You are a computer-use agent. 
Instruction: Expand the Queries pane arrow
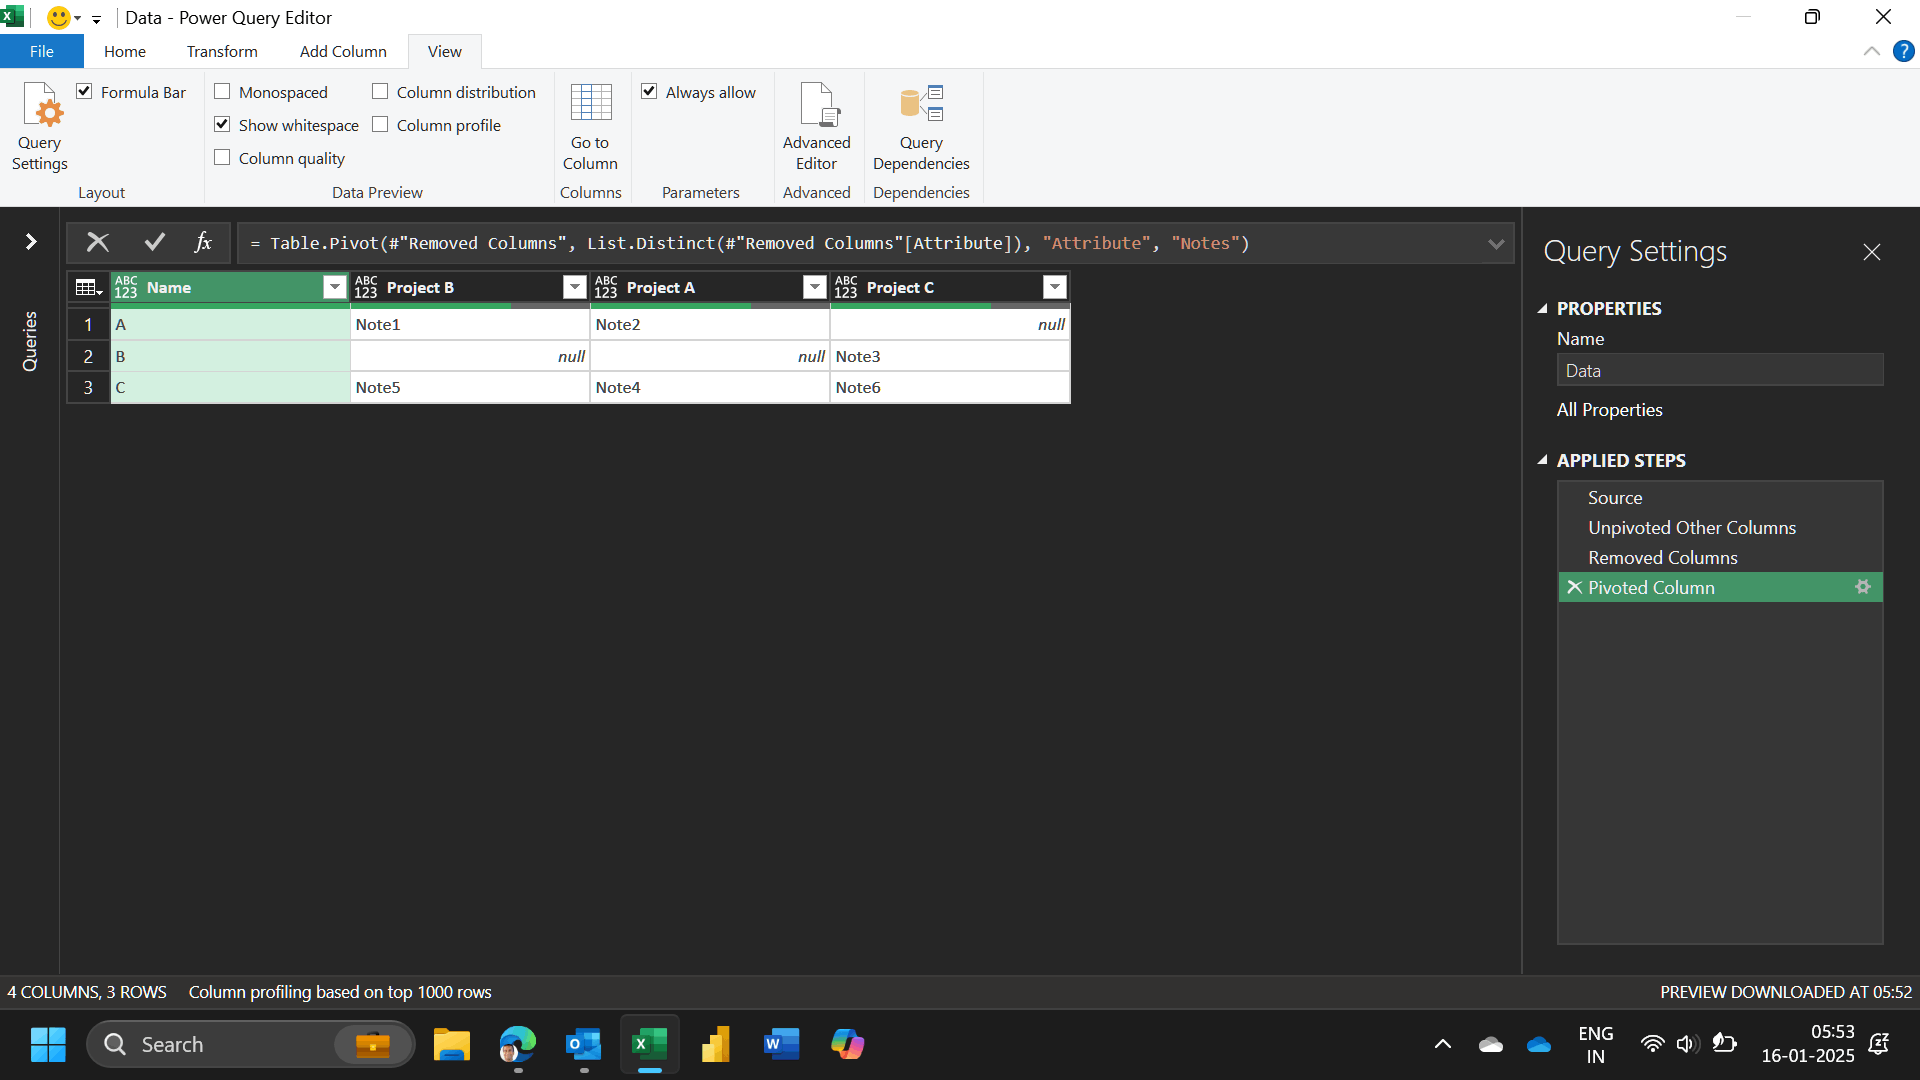click(x=31, y=241)
